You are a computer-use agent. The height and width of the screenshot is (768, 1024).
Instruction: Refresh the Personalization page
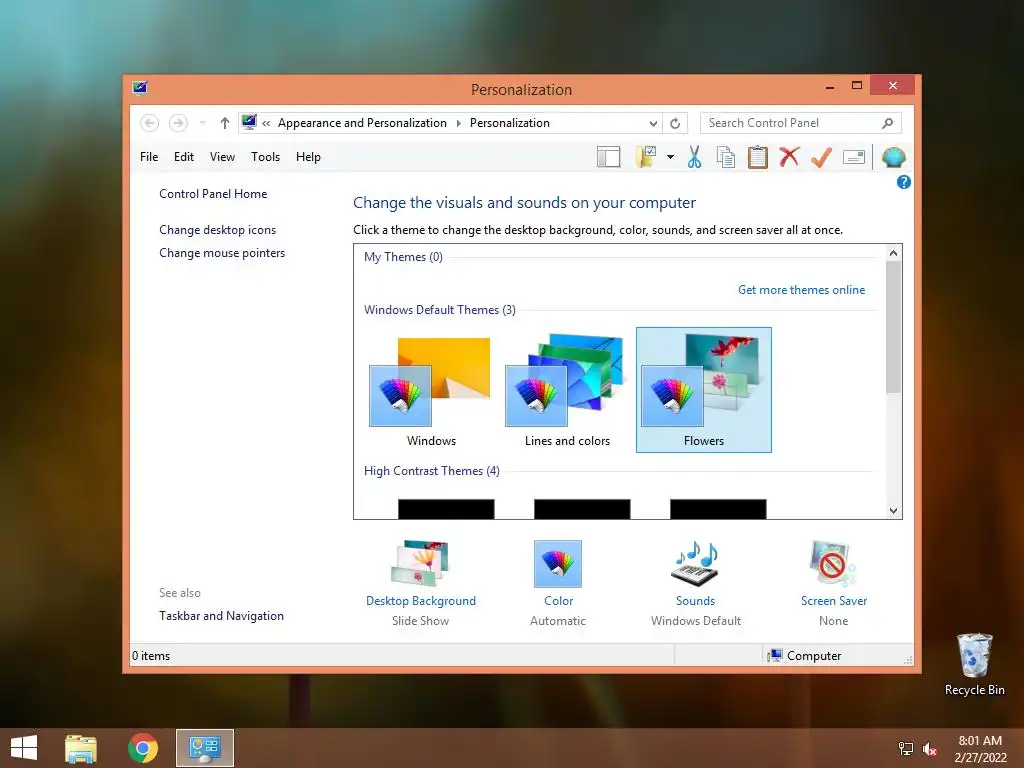pos(675,123)
